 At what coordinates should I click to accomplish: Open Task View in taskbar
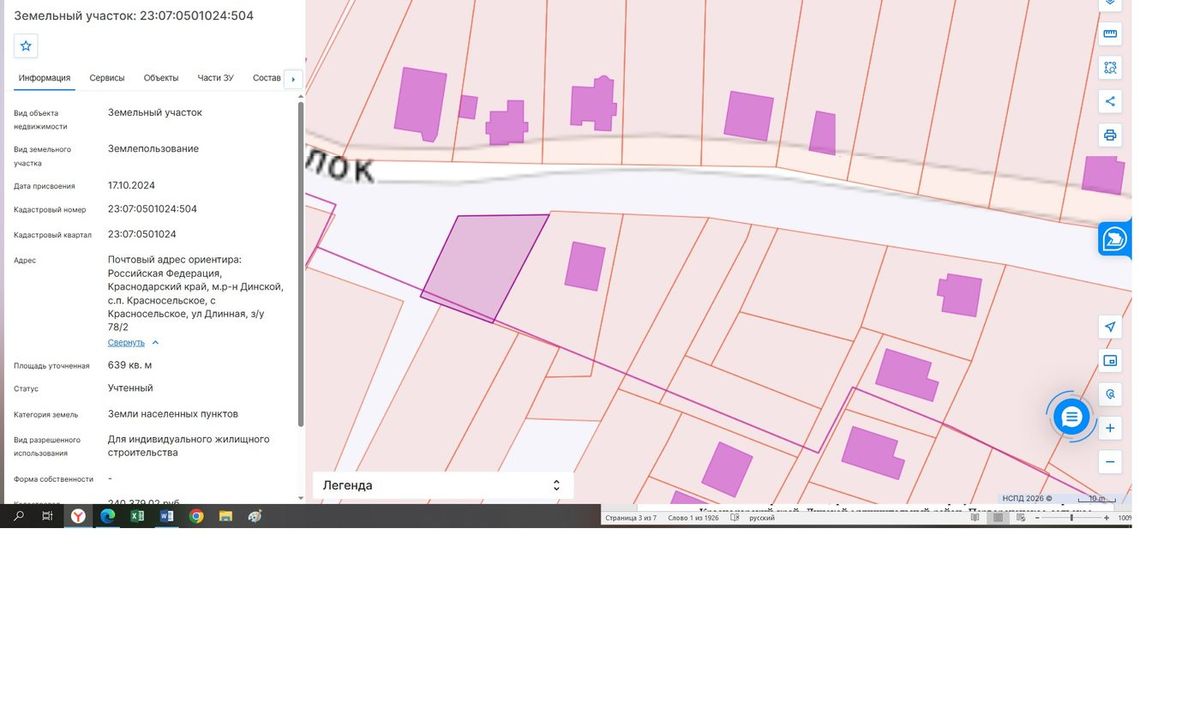pyautogui.click(x=47, y=516)
